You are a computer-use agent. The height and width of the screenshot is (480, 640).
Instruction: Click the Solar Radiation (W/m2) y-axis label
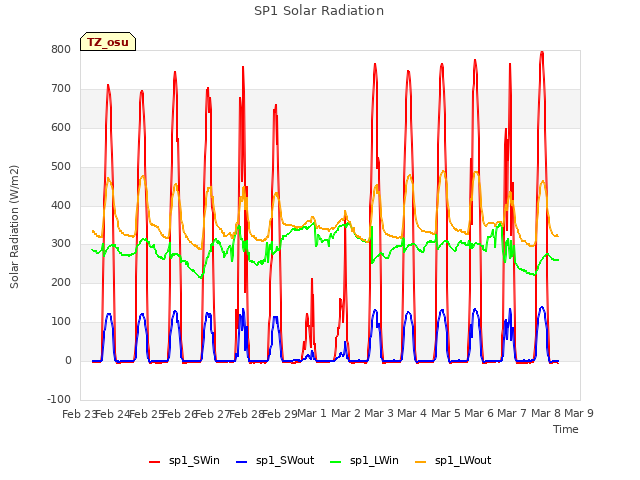(14, 227)
